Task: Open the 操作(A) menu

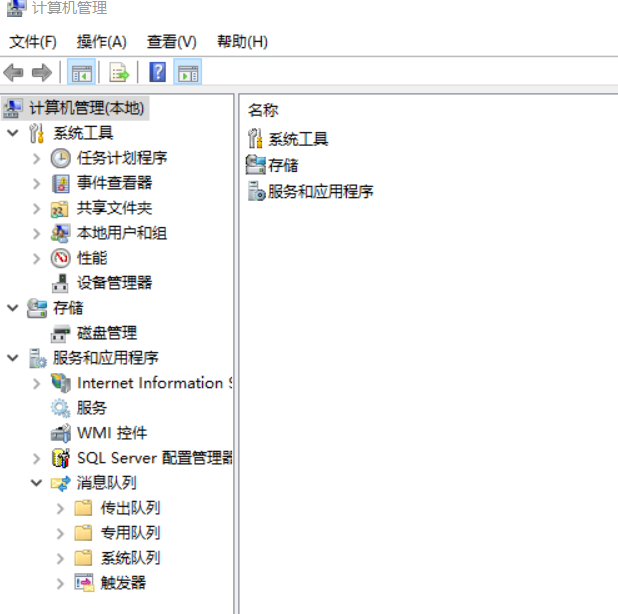Action: pos(102,42)
